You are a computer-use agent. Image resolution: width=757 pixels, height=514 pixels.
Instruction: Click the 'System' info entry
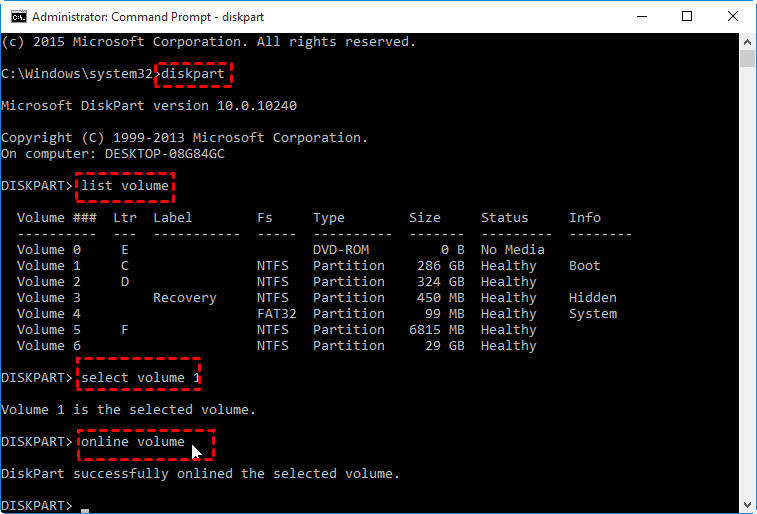tap(593, 314)
